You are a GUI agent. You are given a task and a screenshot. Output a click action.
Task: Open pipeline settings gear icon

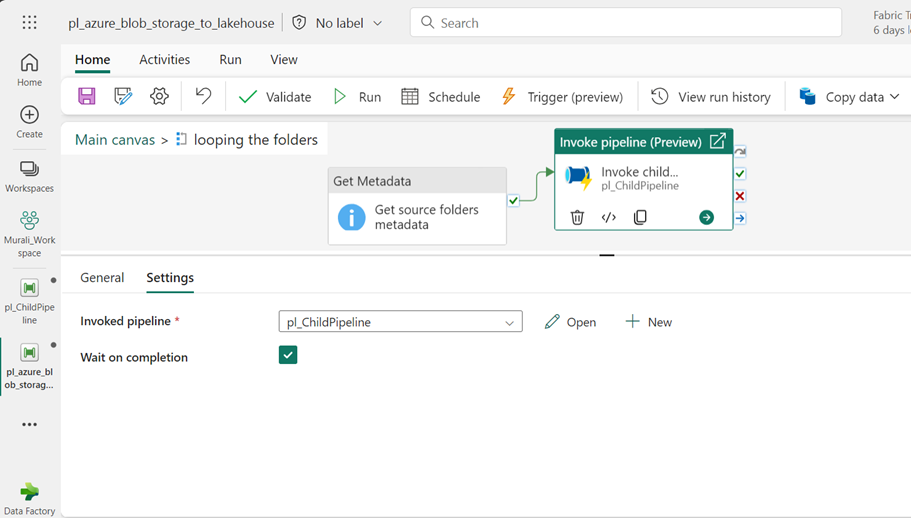pyautogui.click(x=159, y=96)
